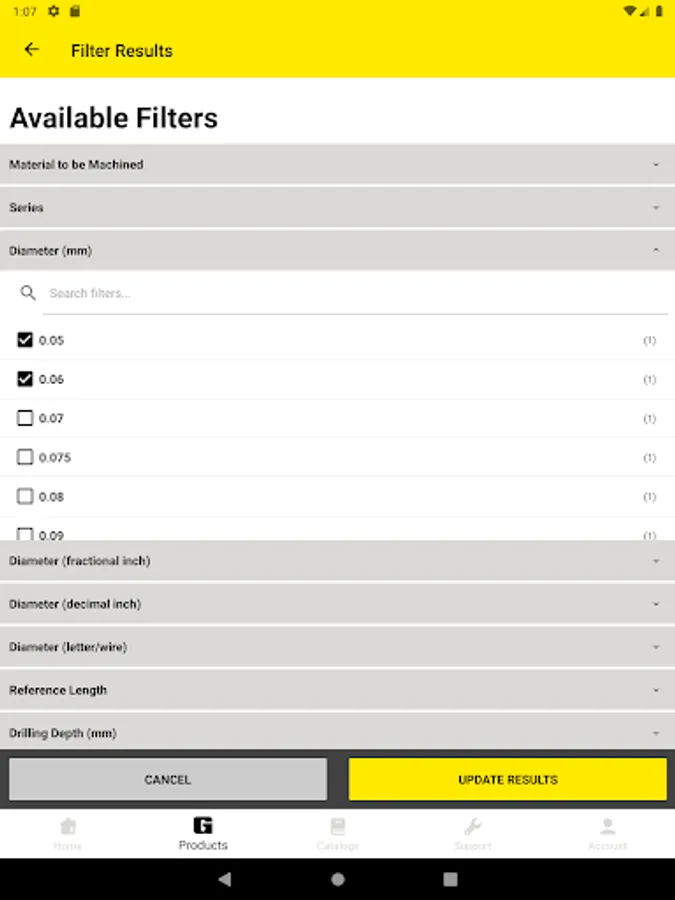Uncheck the 0.06 diameter checkbox
The height and width of the screenshot is (900, 675).
(25, 379)
